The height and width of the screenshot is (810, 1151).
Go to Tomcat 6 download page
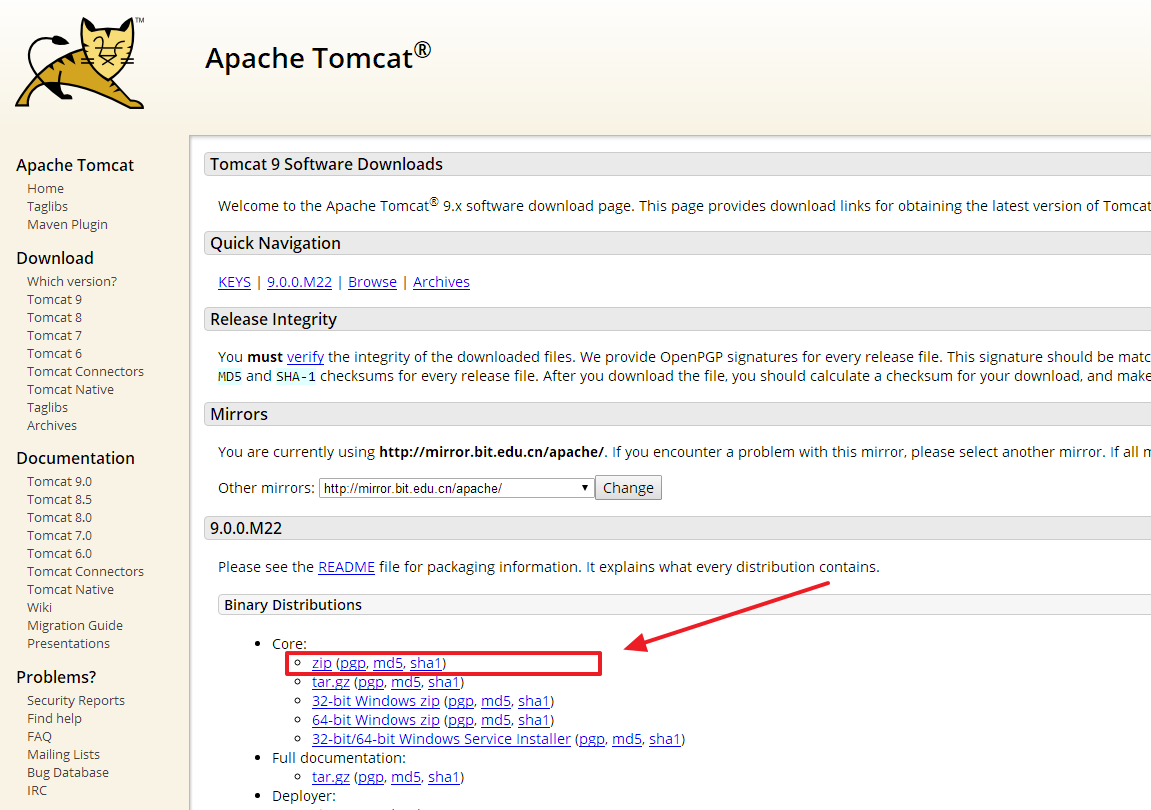coord(54,353)
